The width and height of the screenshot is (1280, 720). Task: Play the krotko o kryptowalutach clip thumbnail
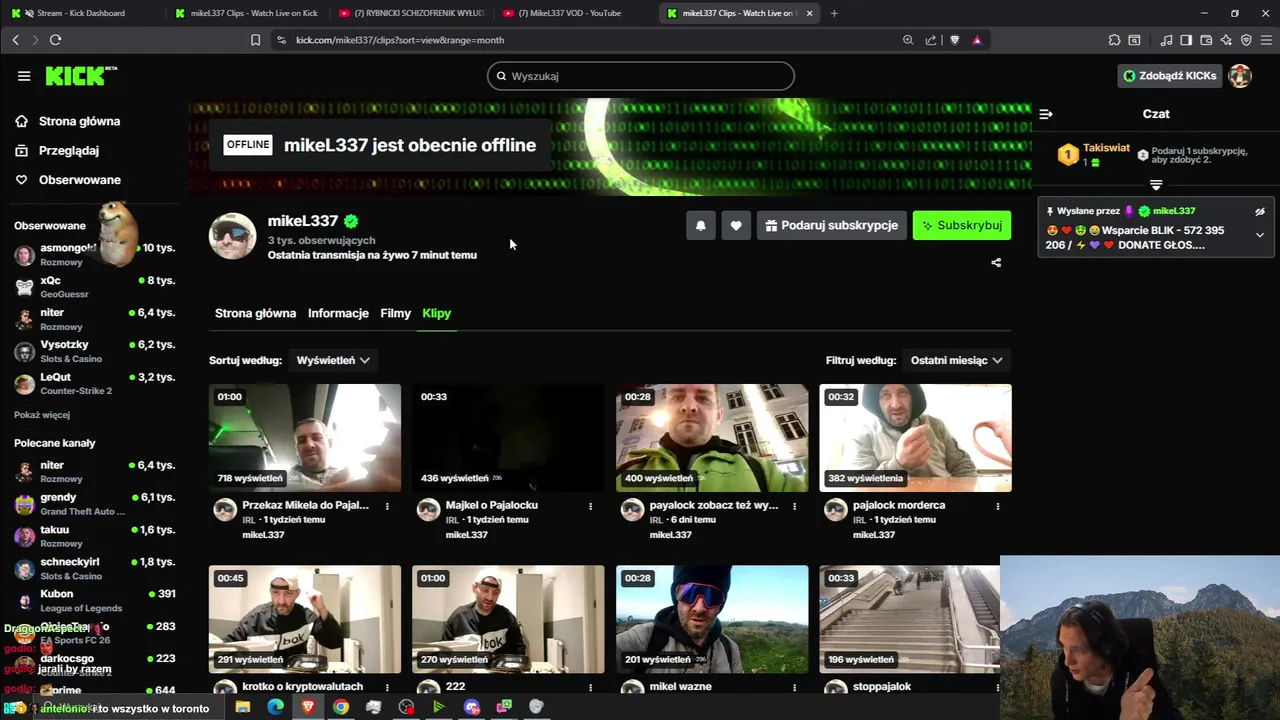click(305, 619)
